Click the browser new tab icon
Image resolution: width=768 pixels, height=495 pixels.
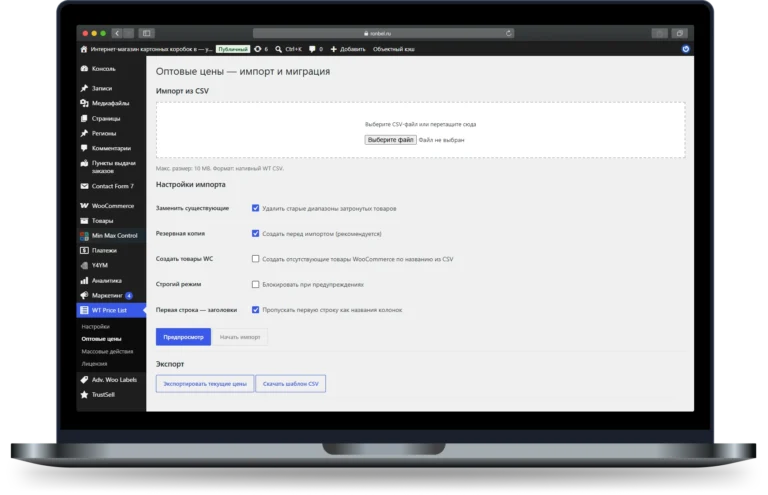[679, 33]
